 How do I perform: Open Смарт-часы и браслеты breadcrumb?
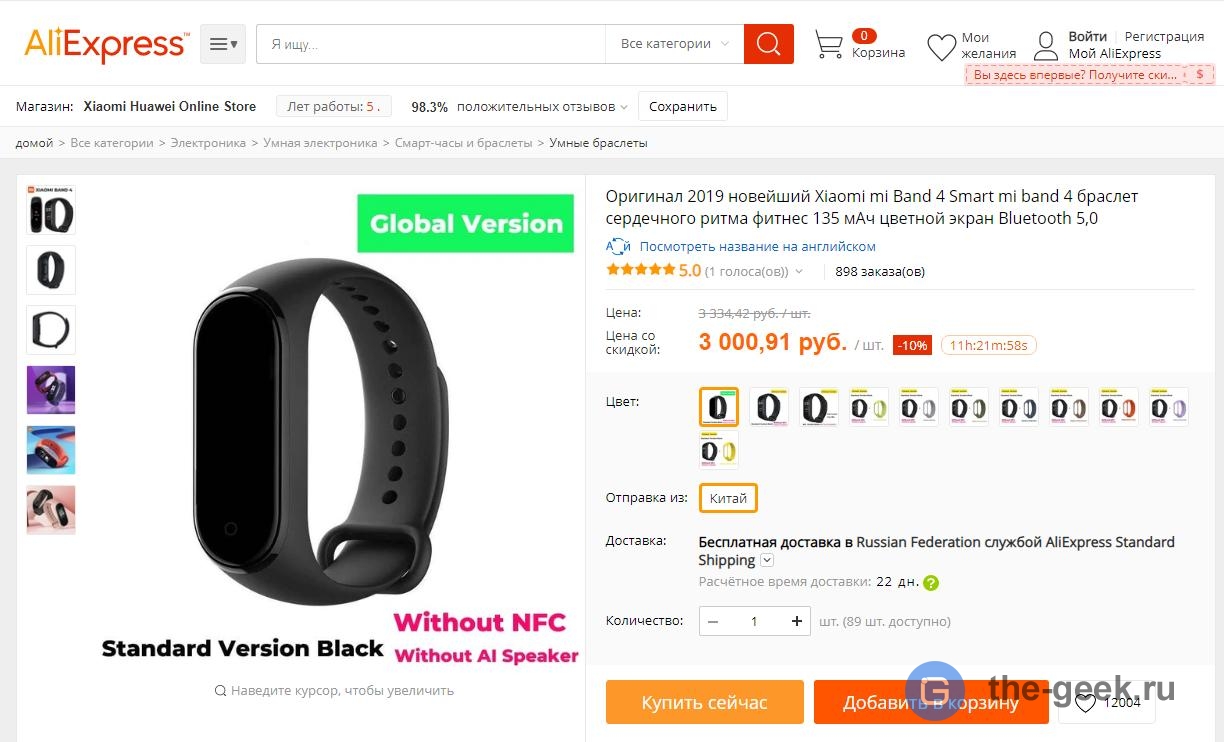[x=463, y=143]
